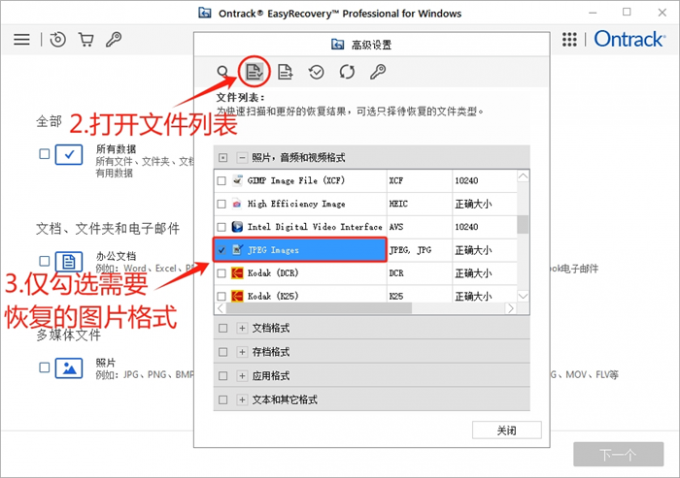Screen dimensions: 680x478
Task: Check the GIMP Image File (XCF) checkbox
Action: (x=222, y=180)
